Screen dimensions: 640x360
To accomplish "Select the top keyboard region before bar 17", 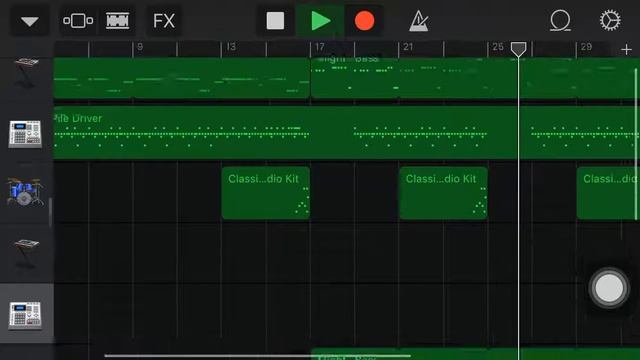I will pos(182,78).
